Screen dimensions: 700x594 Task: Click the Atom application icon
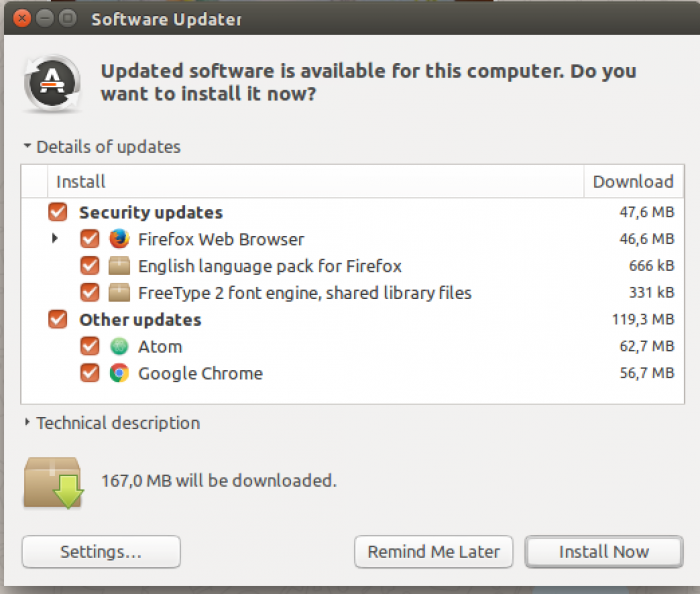point(119,346)
